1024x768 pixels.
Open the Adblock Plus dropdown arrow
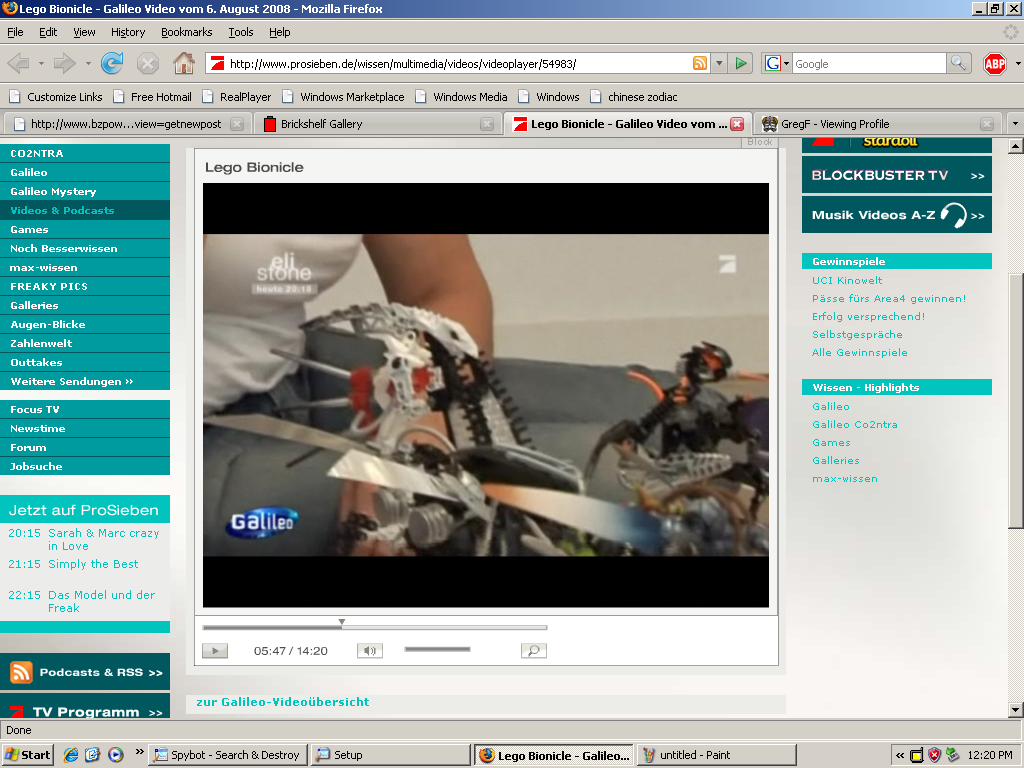1017,63
